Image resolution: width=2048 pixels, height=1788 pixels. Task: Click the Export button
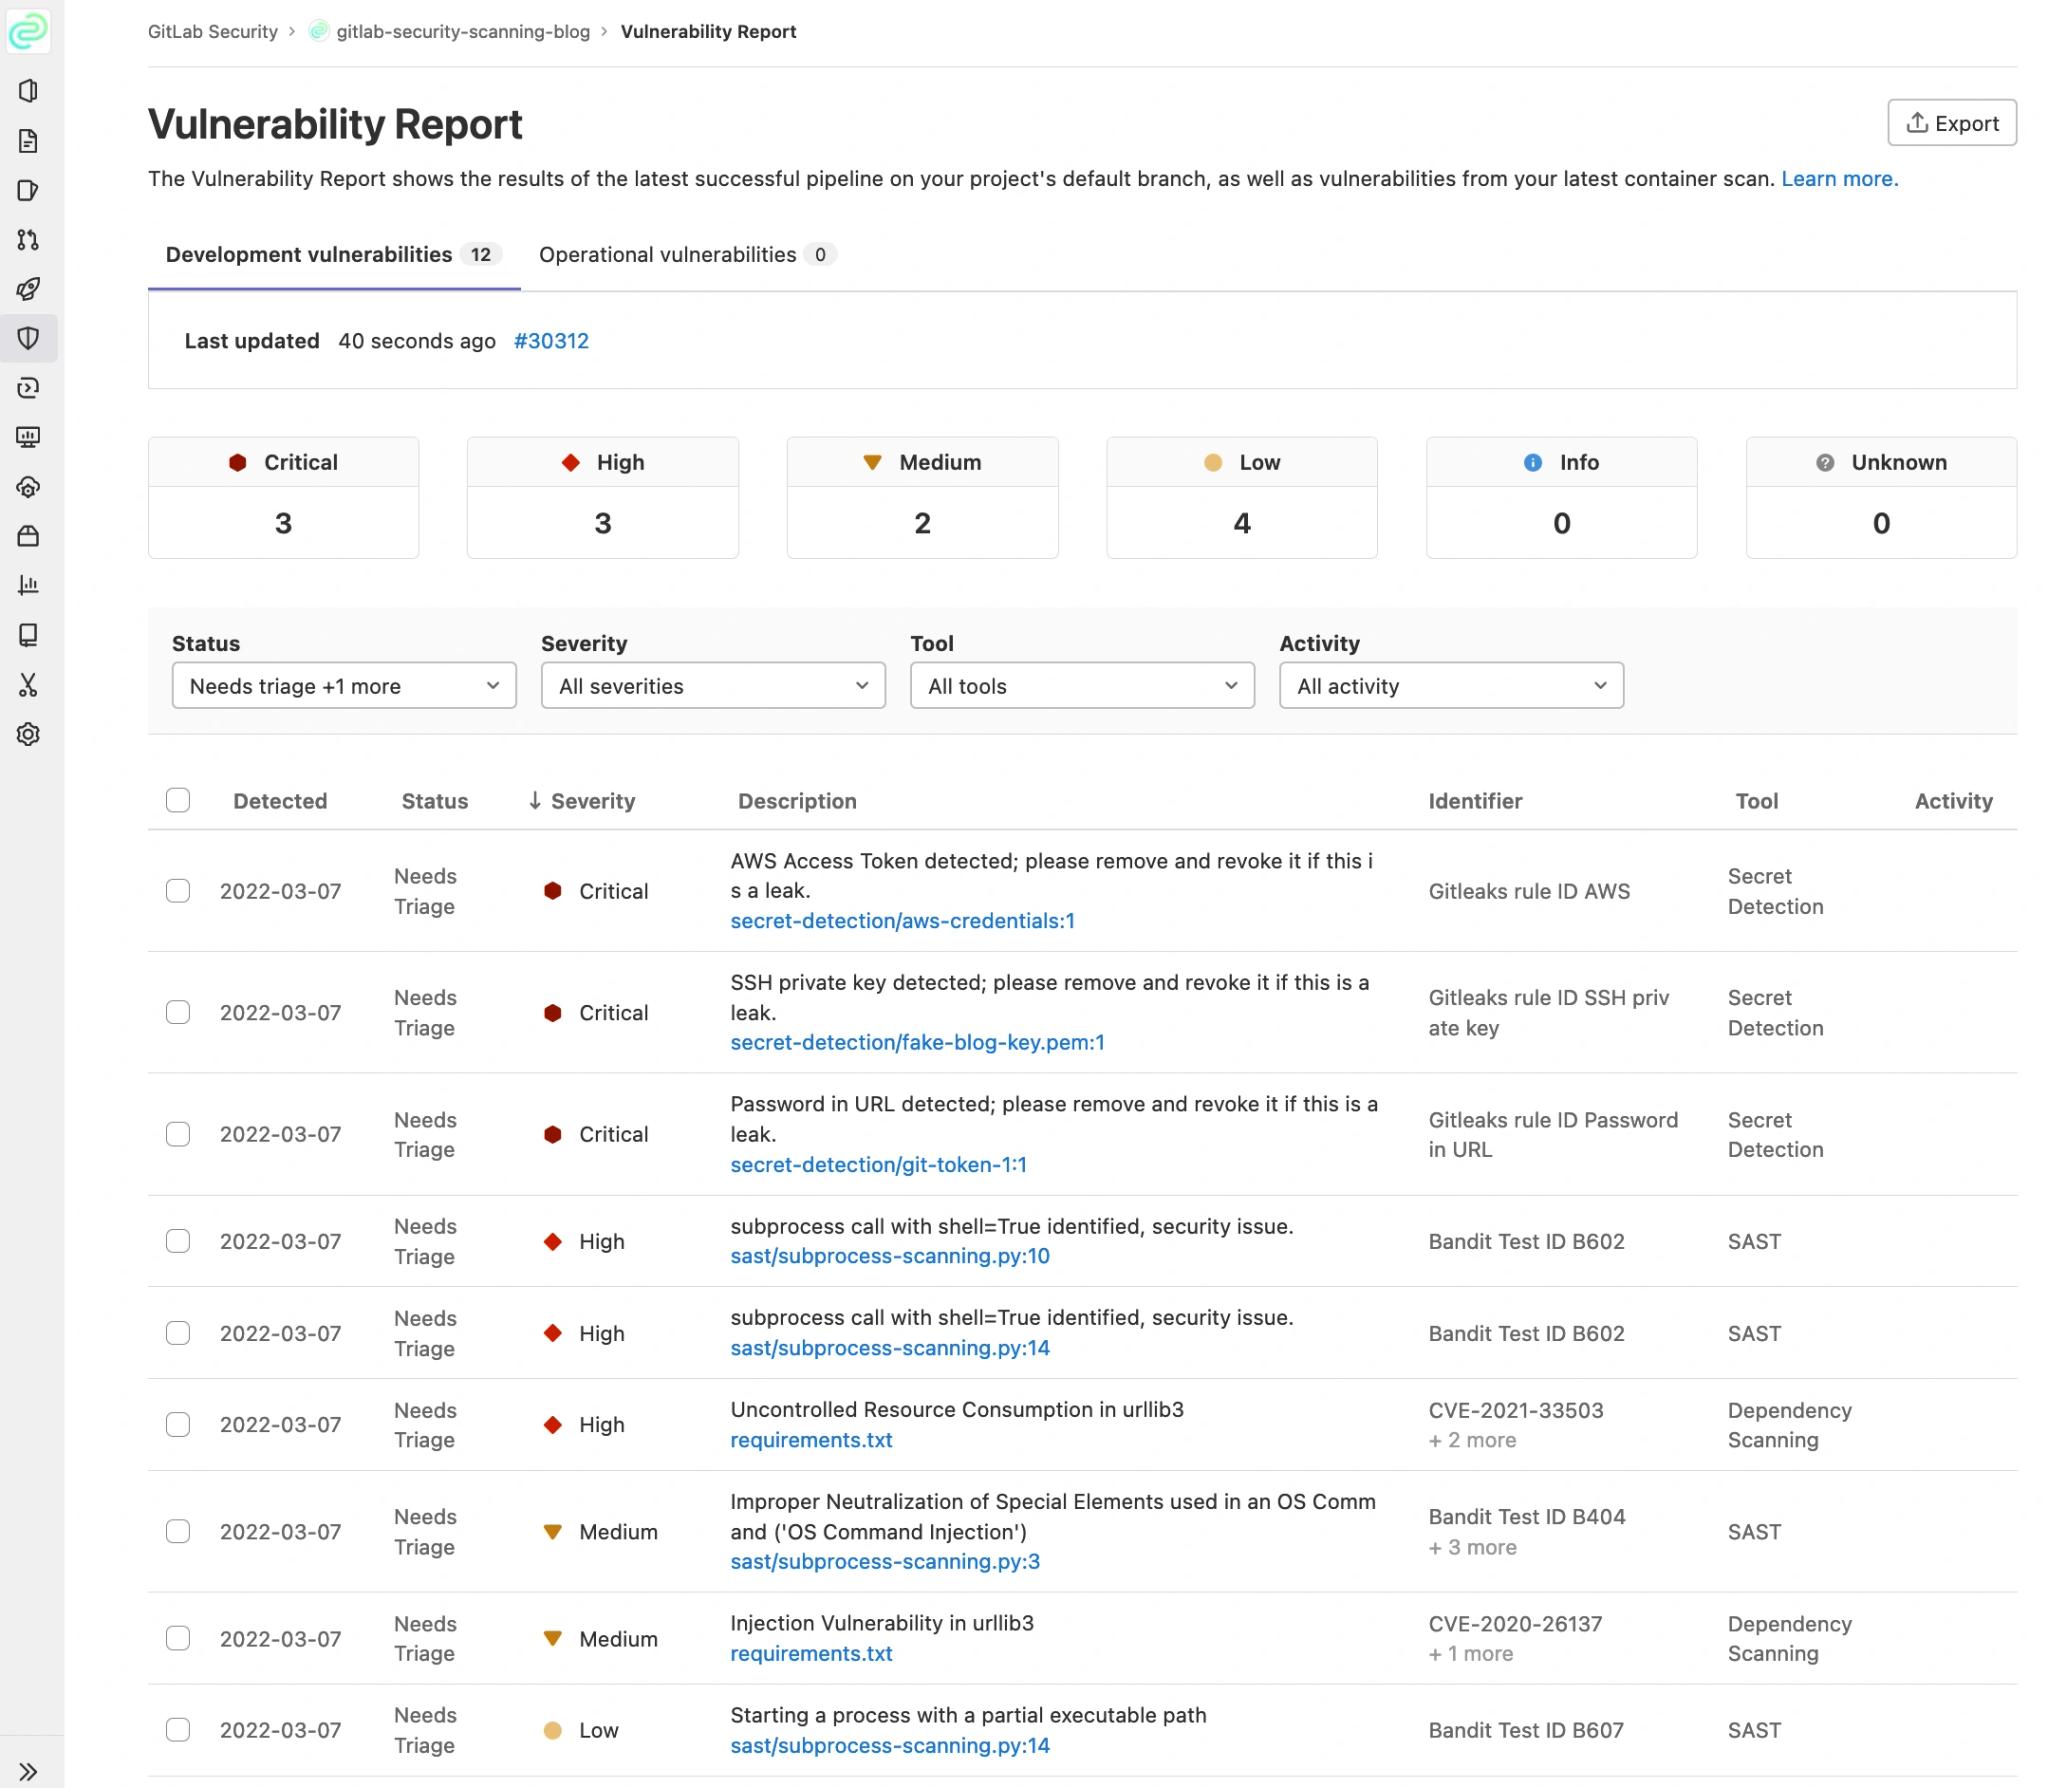[1952, 123]
